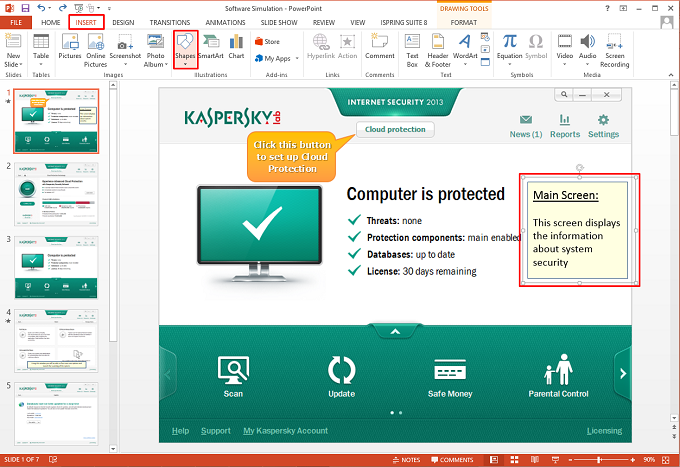This screenshot has width=680, height=467.
Task: Click the zoom in plus button
Action: [633, 460]
